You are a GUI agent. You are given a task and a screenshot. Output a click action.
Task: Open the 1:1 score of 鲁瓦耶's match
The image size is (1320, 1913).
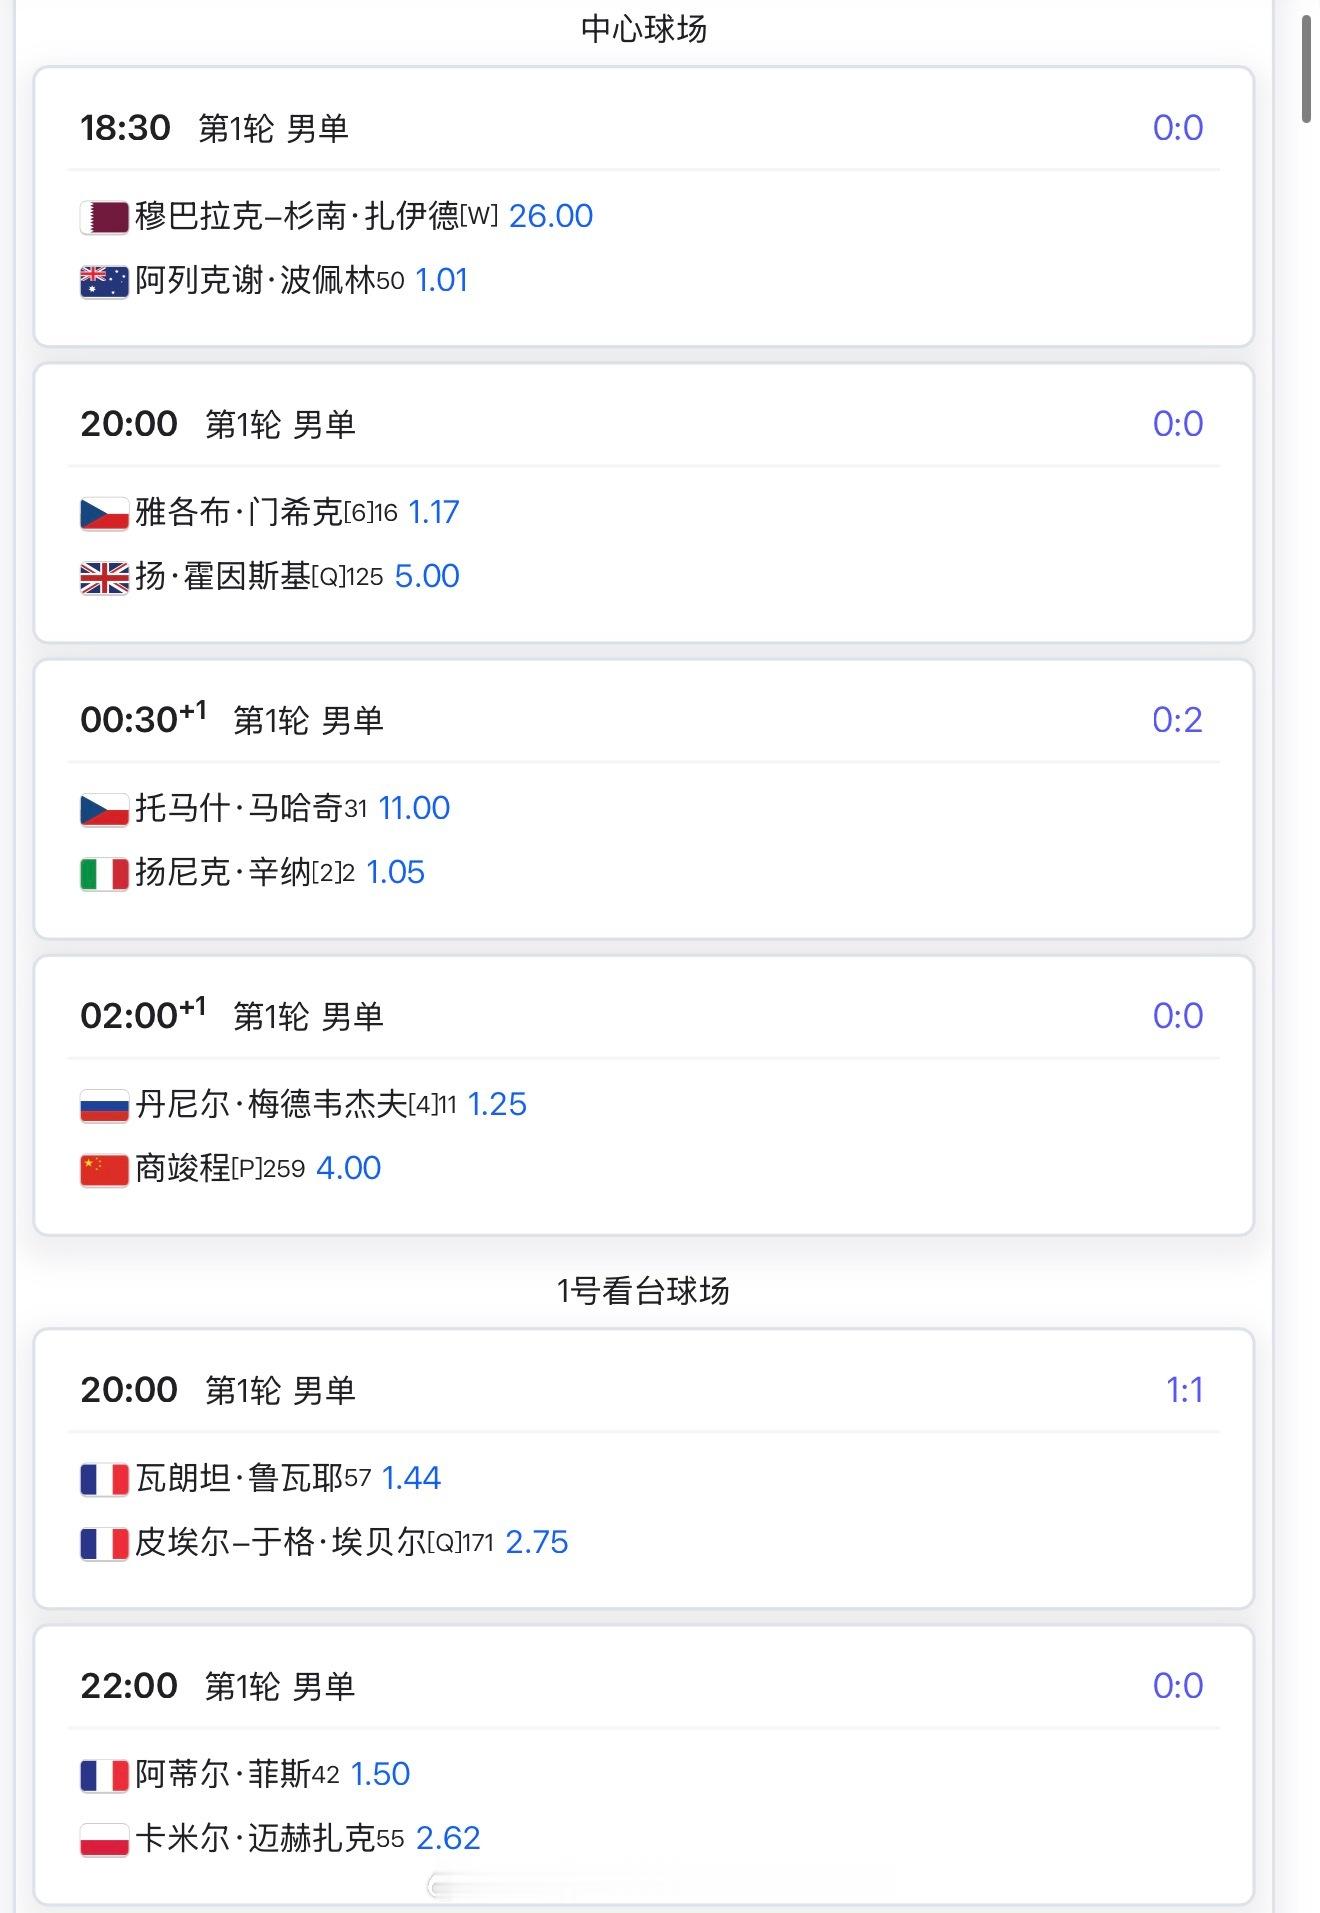[x=1184, y=1390]
